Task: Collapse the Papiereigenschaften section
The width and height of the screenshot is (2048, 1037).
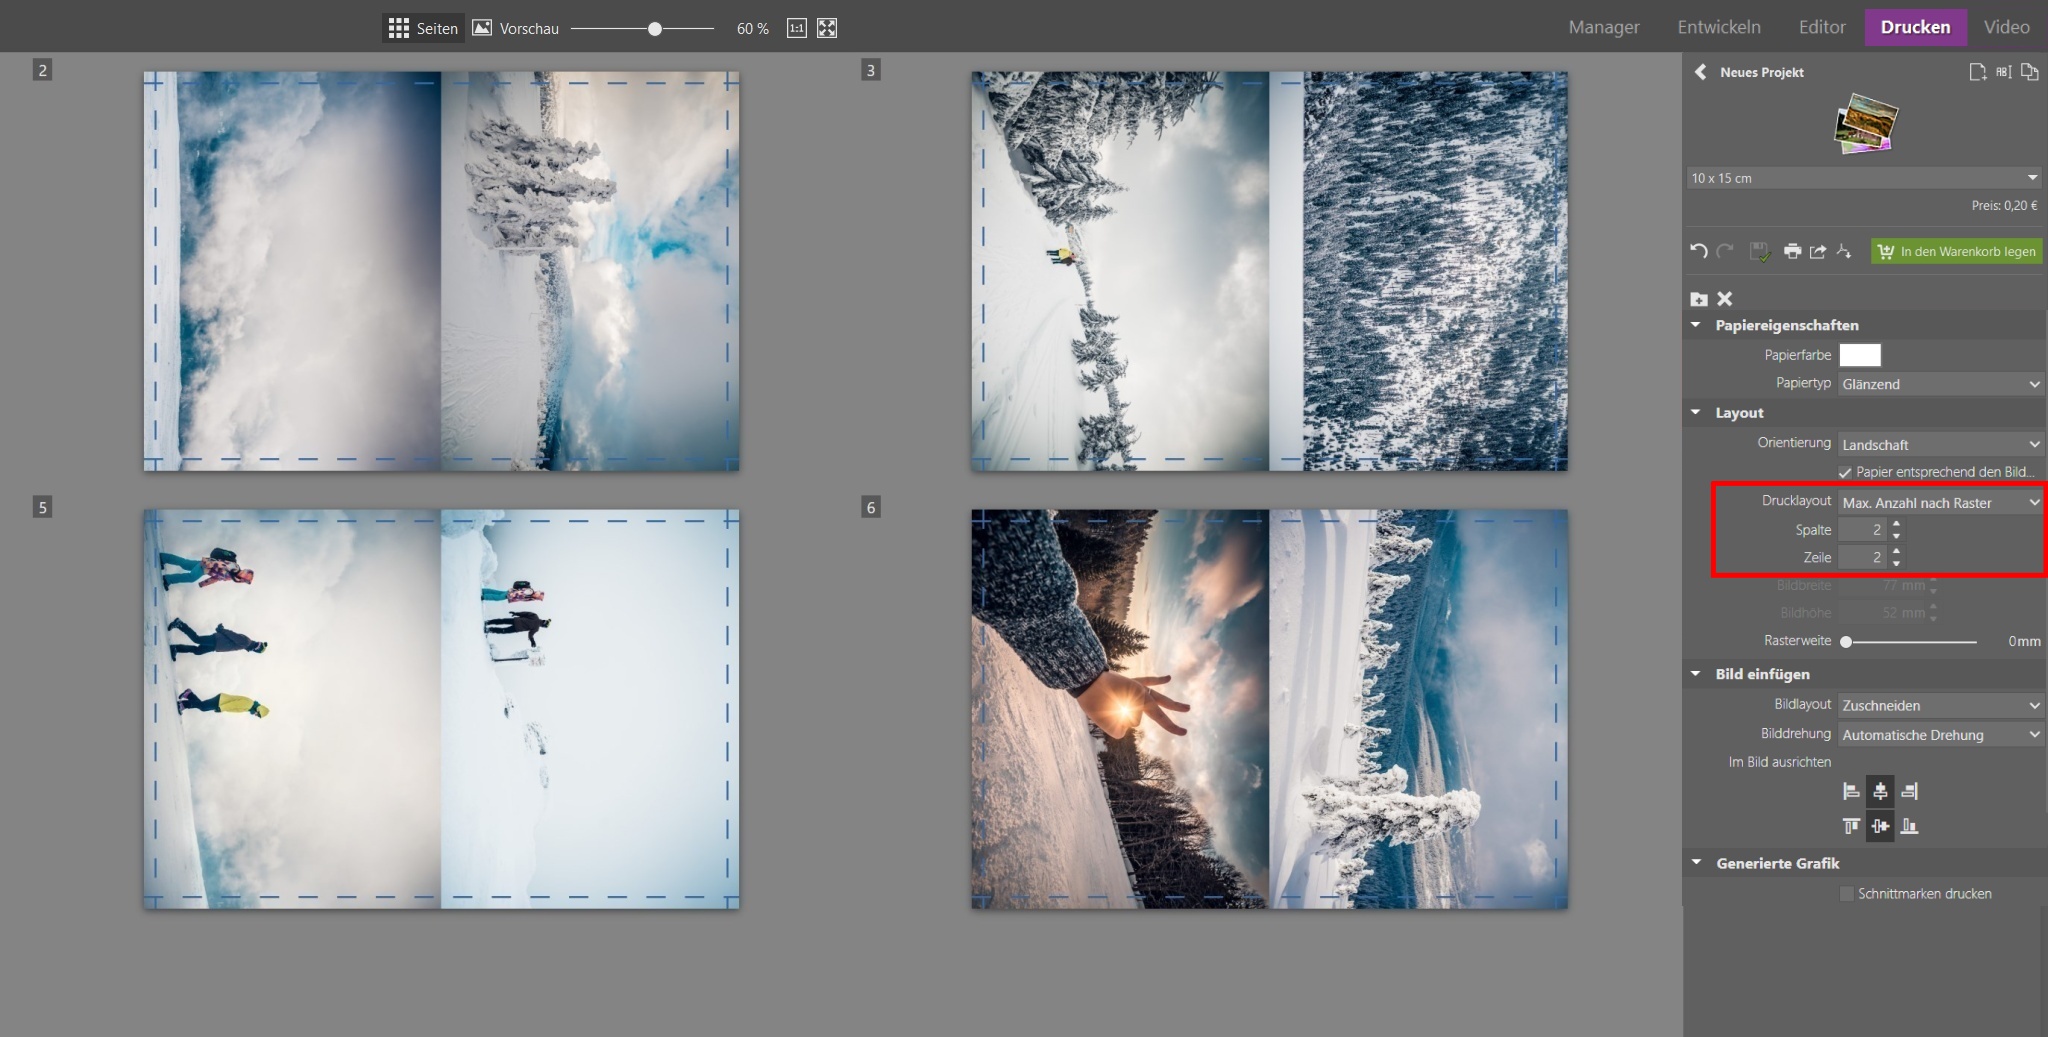Action: pyautogui.click(x=1696, y=325)
